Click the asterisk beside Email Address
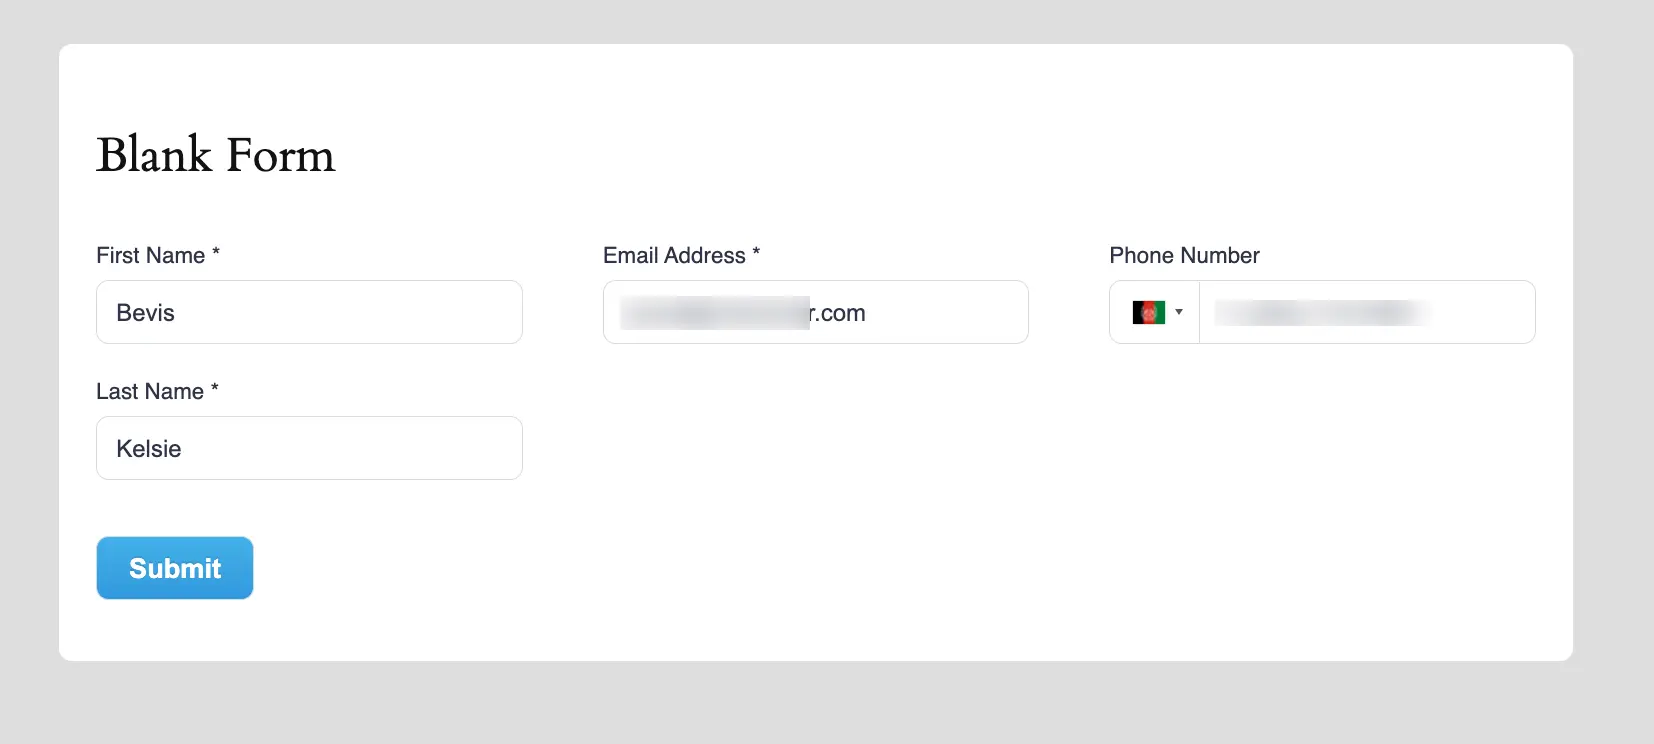1654x744 pixels. pyautogui.click(x=756, y=252)
